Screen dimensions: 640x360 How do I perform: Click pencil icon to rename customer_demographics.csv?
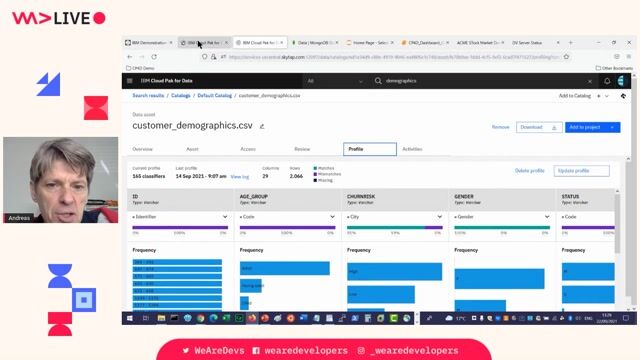(x=262, y=126)
